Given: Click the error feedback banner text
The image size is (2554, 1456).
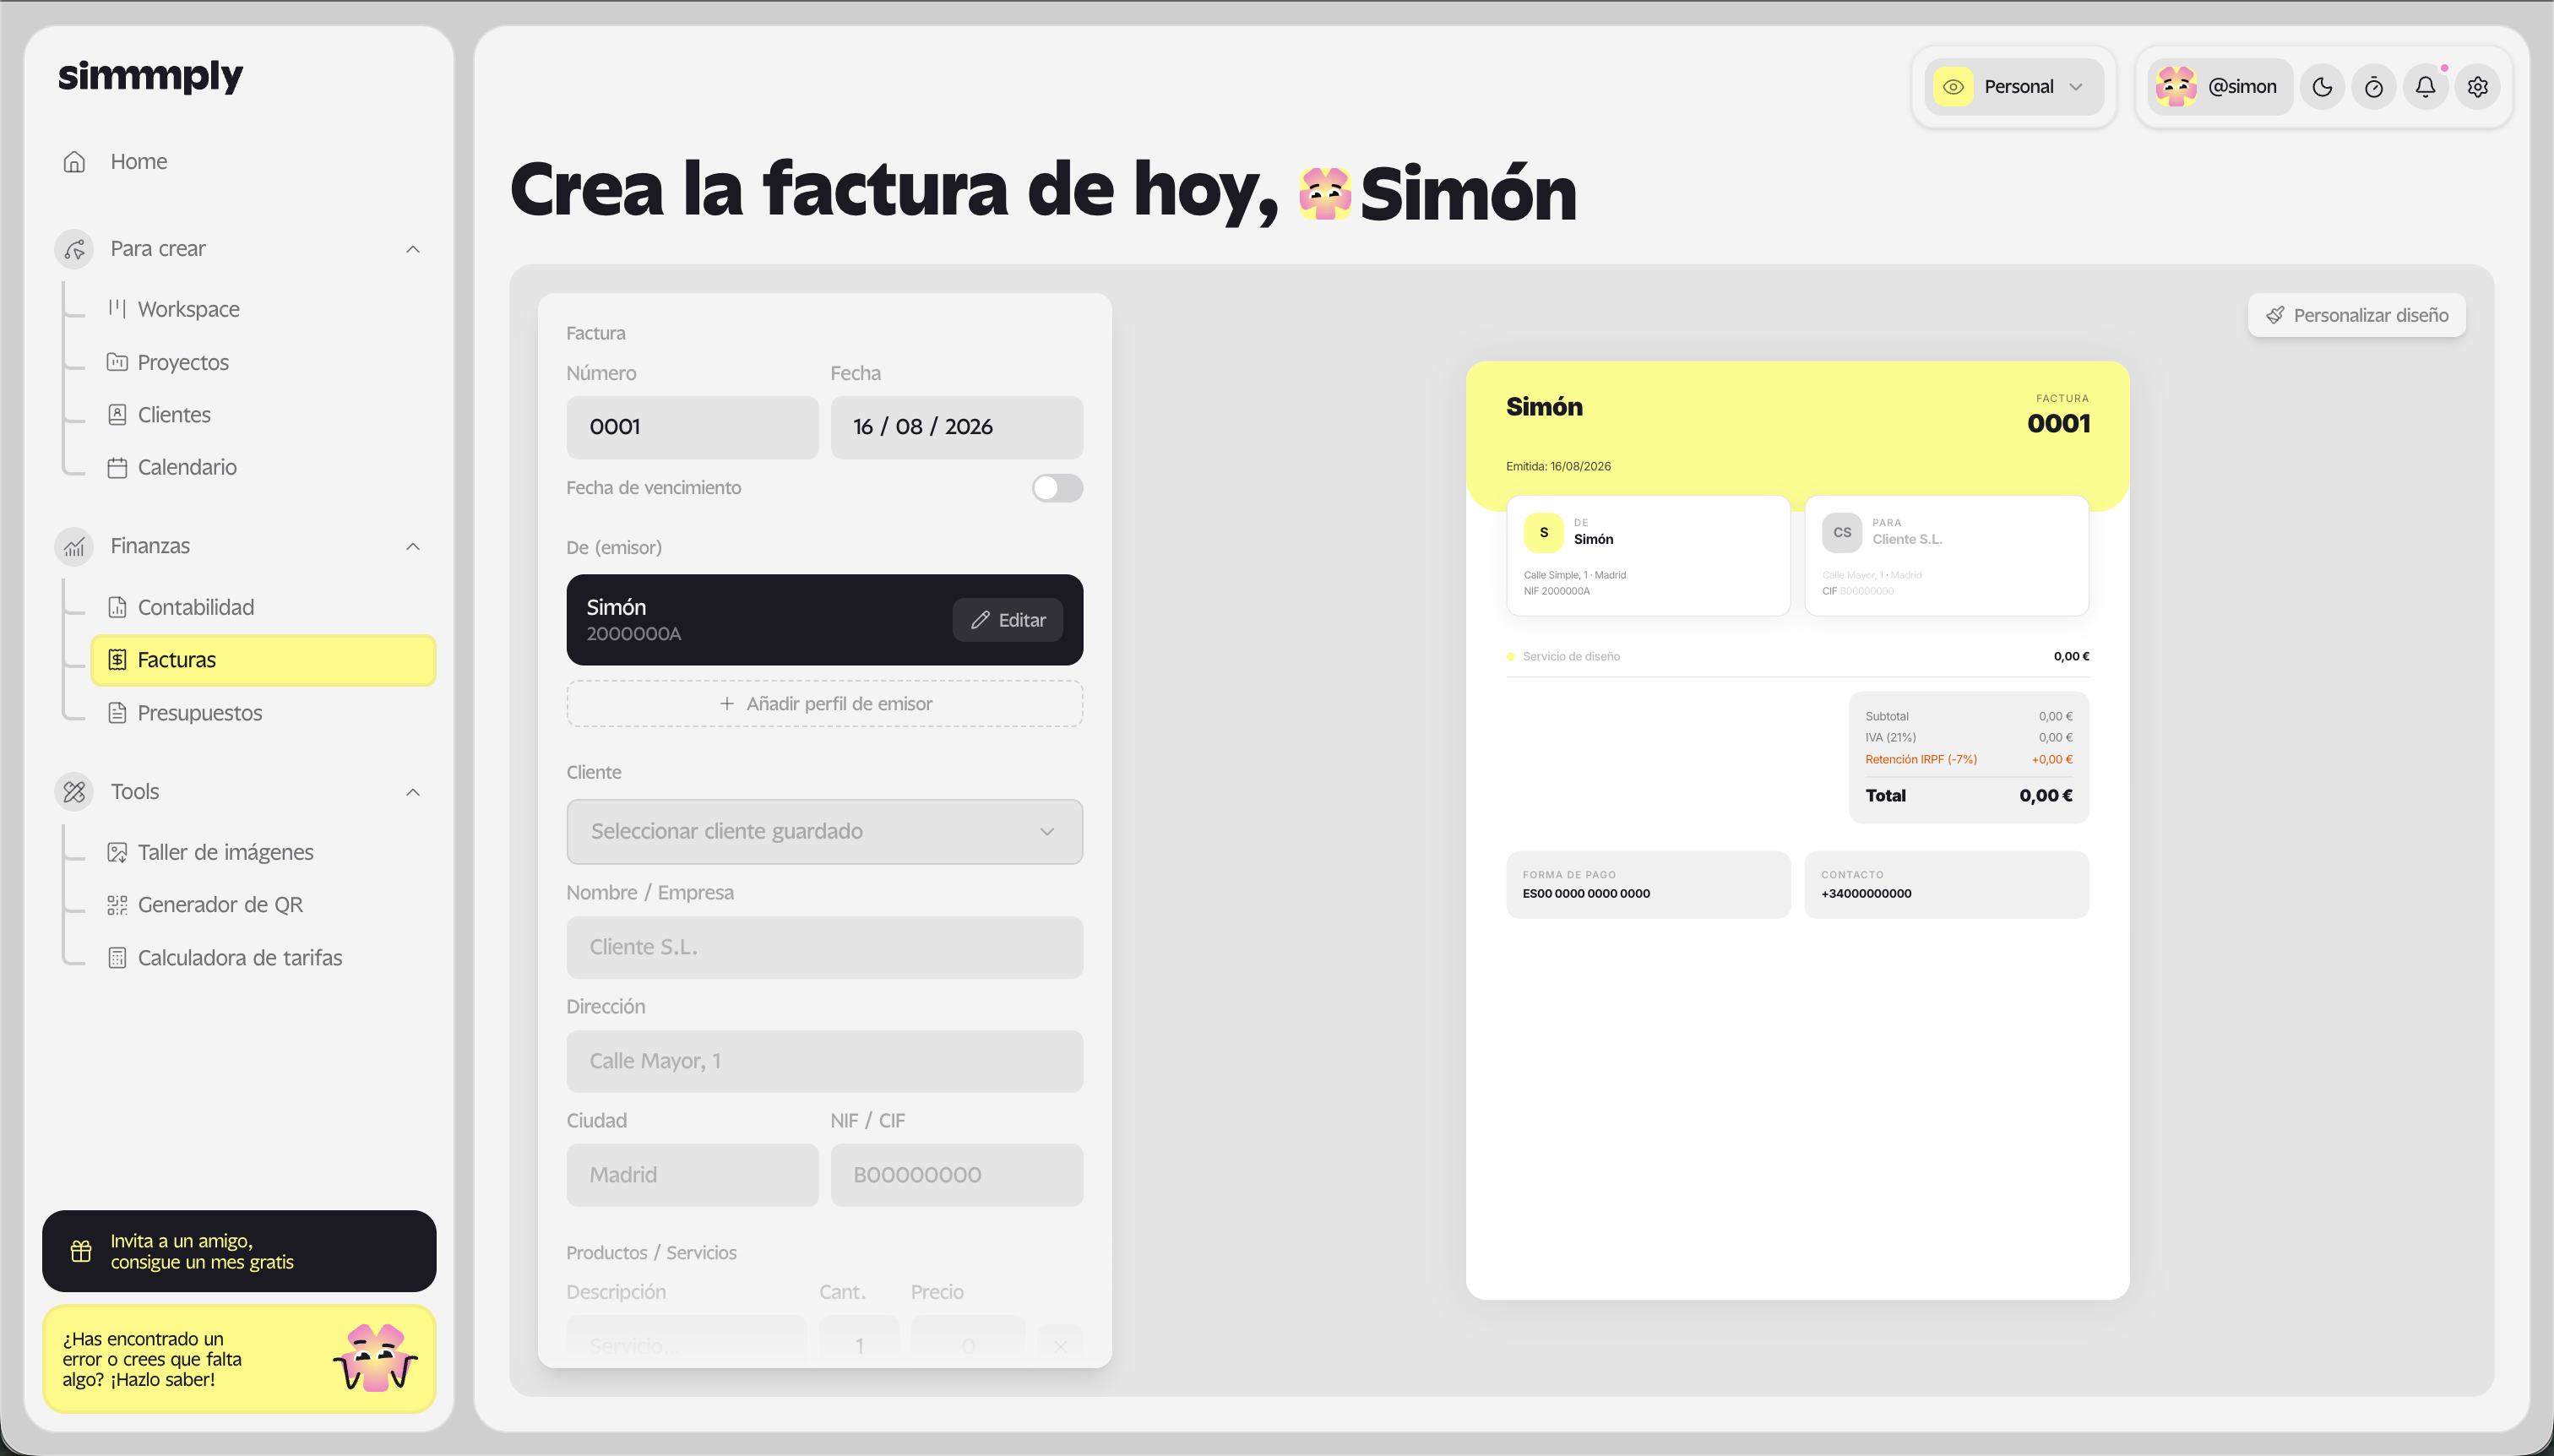Looking at the screenshot, I should tap(152, 1359).
